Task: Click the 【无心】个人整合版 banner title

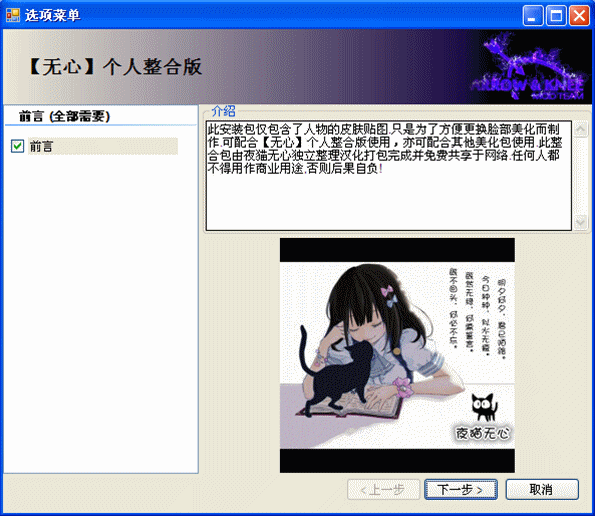Action: click(x=115, y=67)
